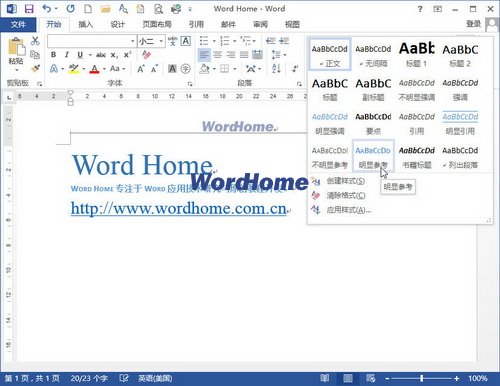This screenshot has width=500, height=386.
Task: Open the Font dialog launcher
Action: [190, 84]
